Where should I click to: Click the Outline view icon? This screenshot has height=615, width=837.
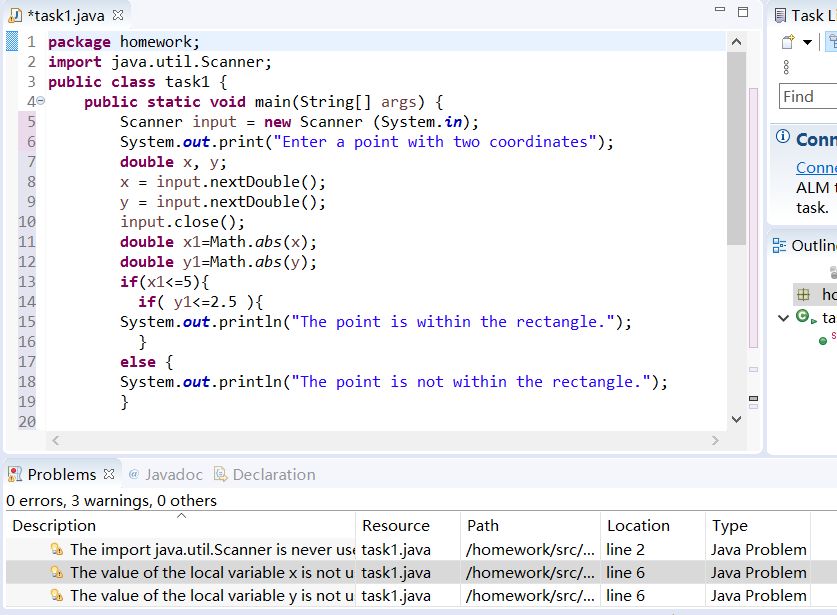(x=779, y=246)
